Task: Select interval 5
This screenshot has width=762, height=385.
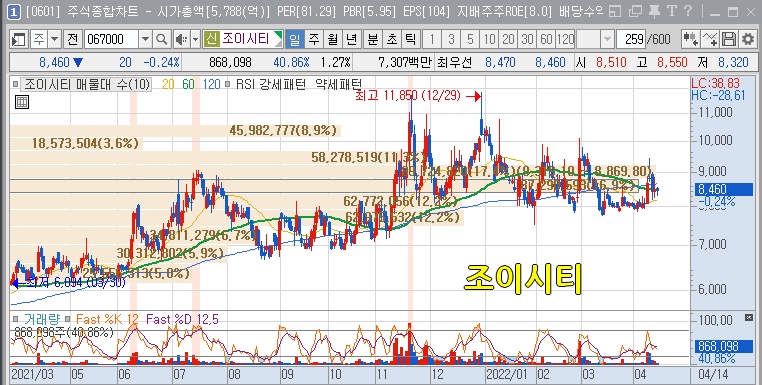Action: click(470, 39)
